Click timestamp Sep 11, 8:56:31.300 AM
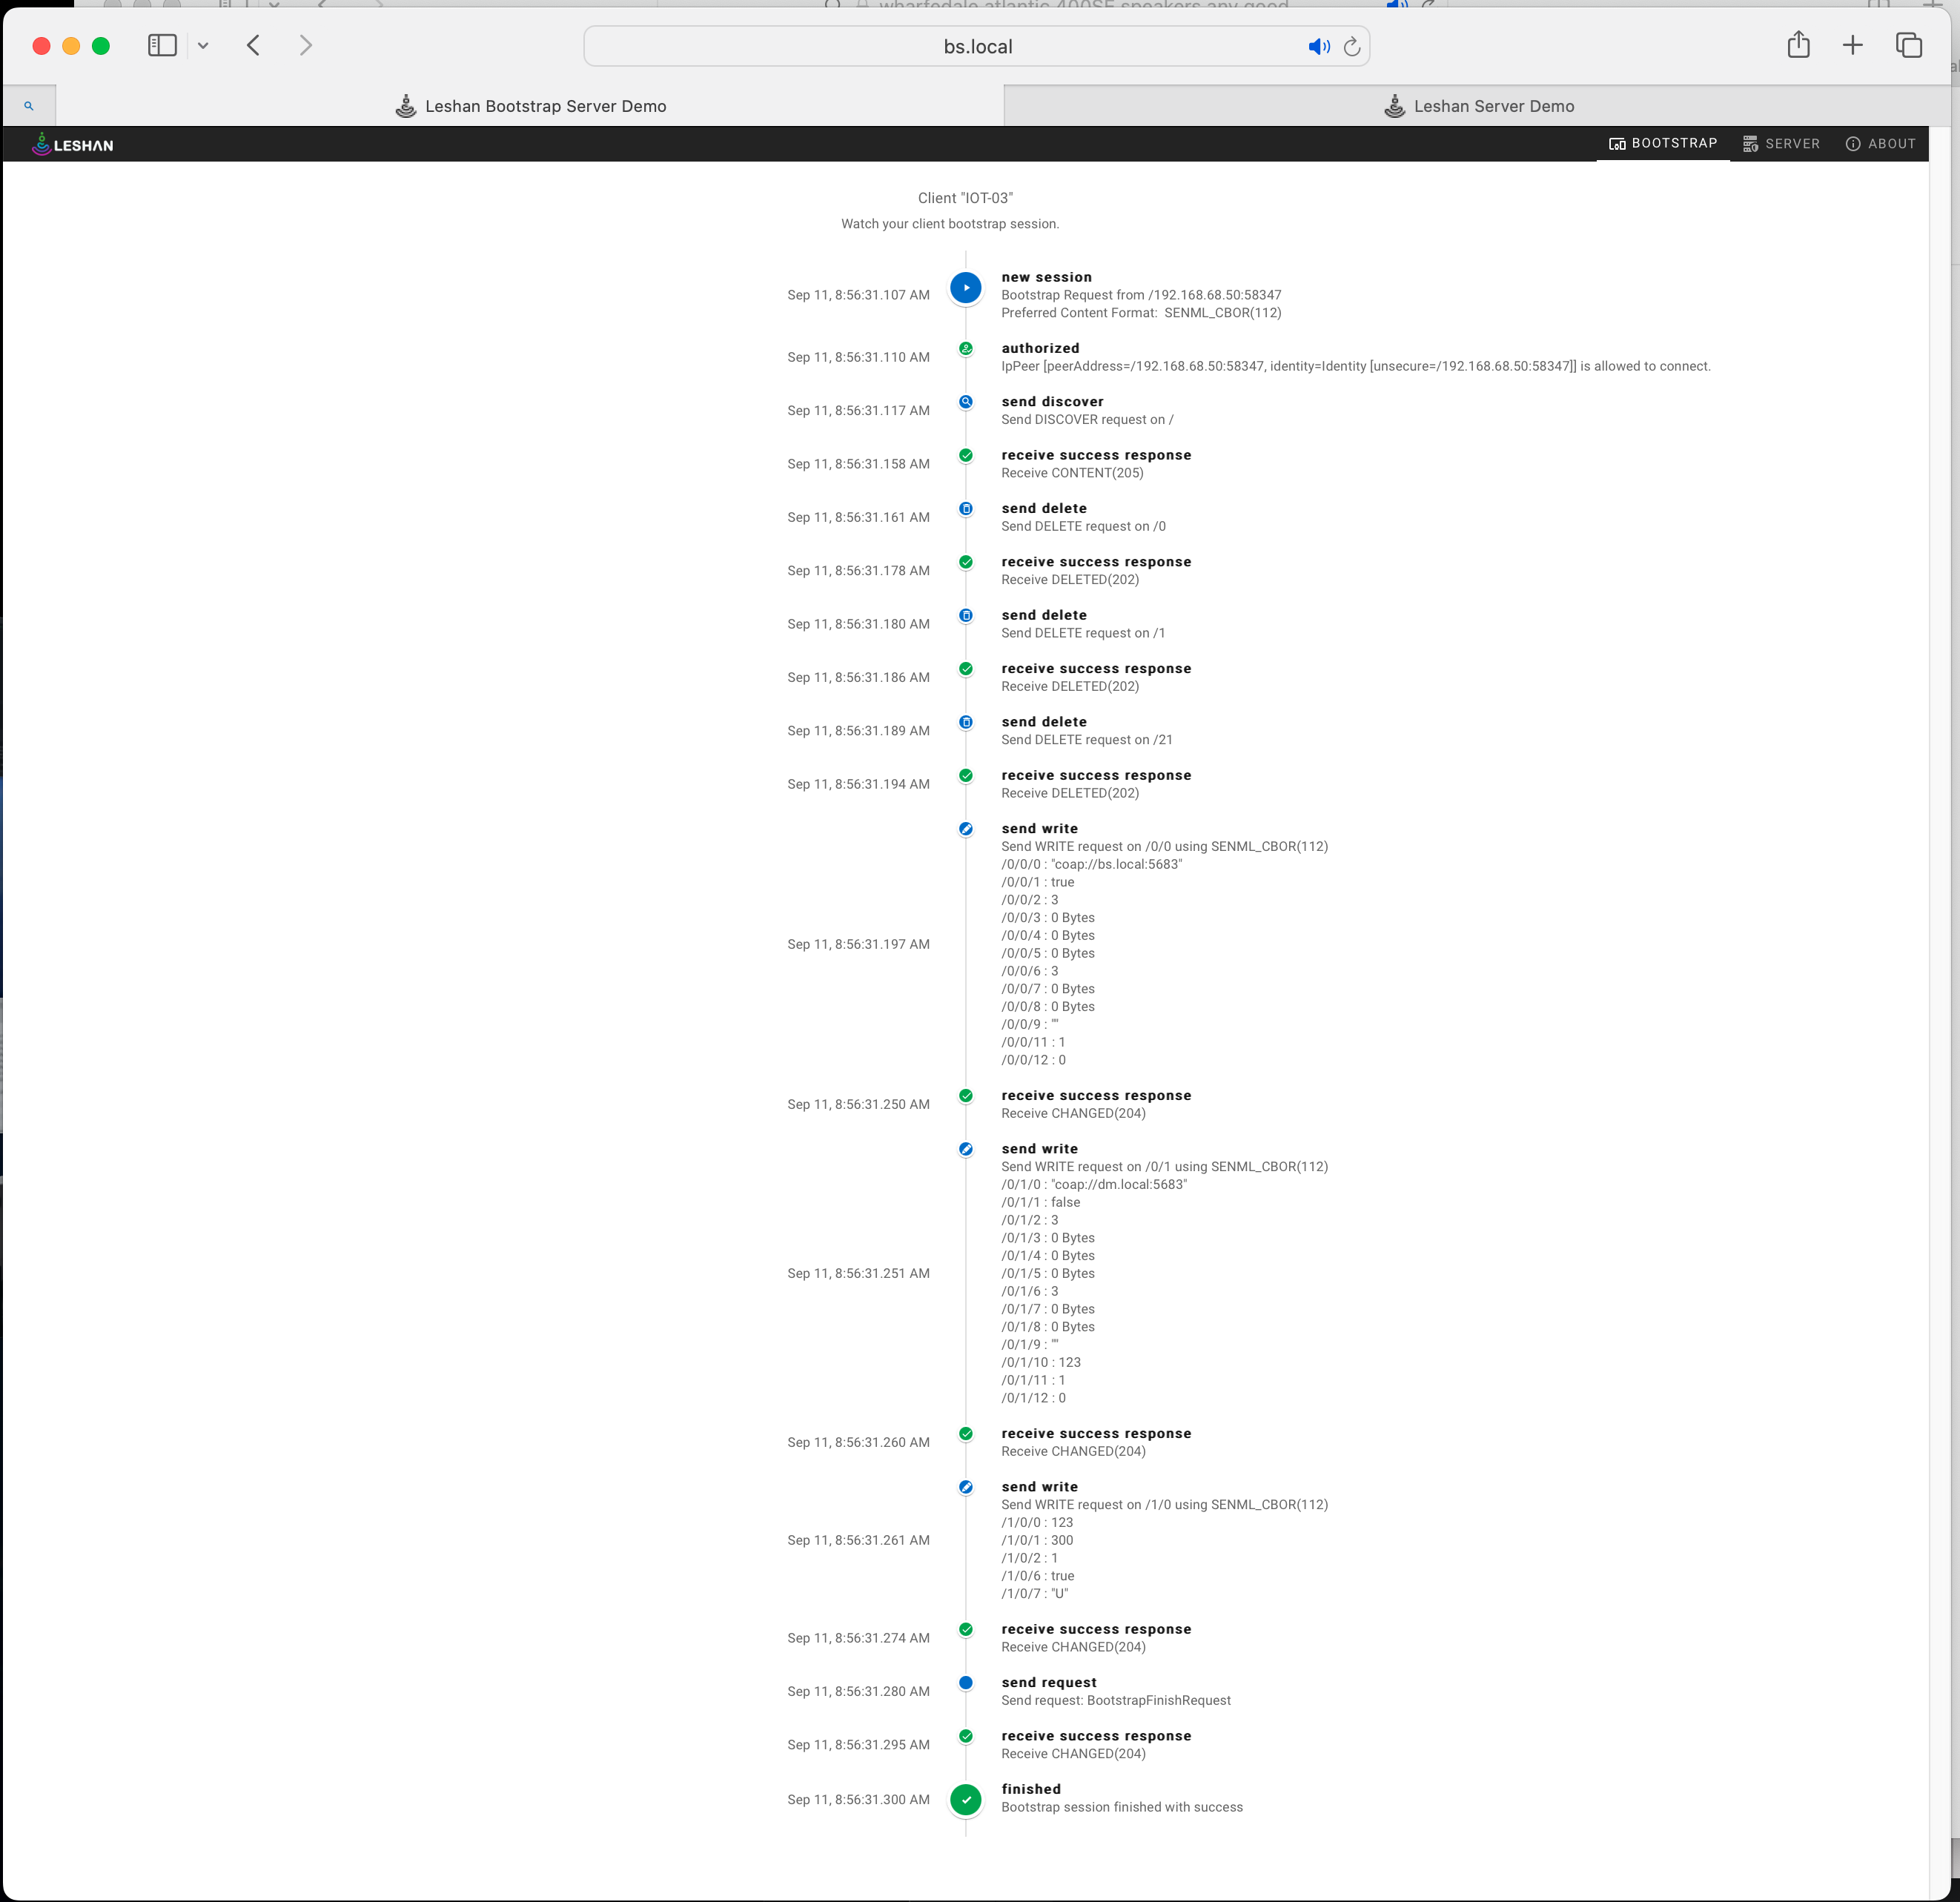The image size is (1960, 1902). tap(858, 1799)
